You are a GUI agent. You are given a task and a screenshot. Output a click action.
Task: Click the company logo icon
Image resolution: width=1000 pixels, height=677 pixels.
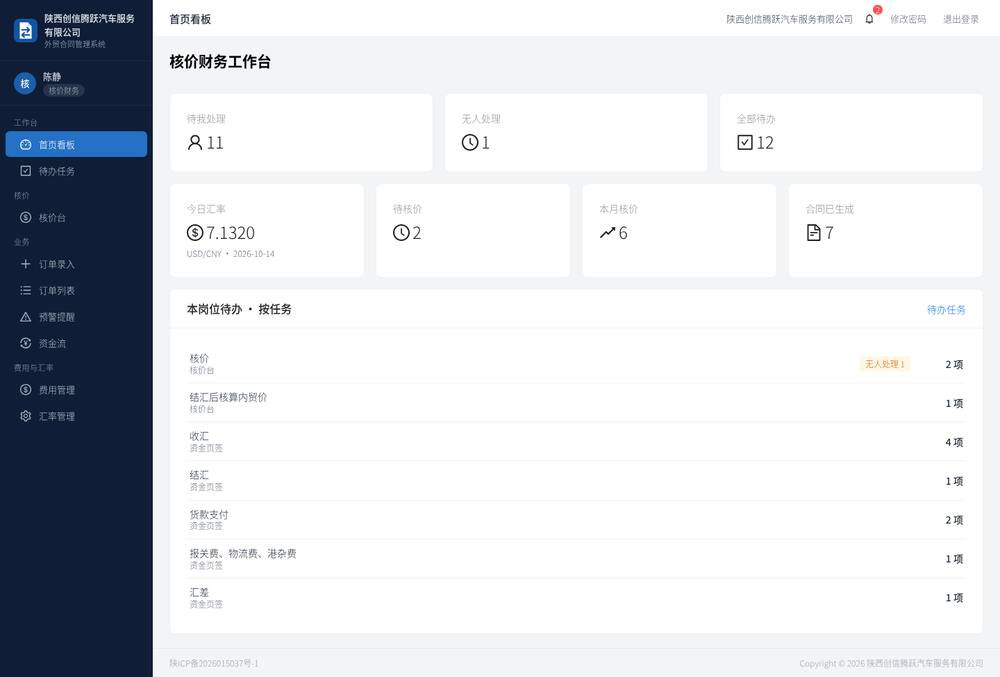(x=26, y=31)
